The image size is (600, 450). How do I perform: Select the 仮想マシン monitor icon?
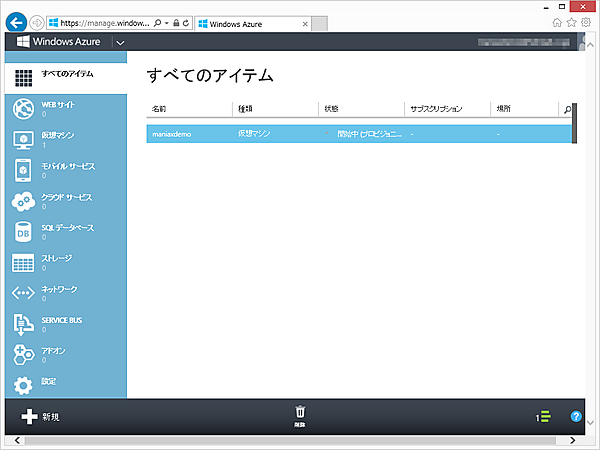[23, 139]
